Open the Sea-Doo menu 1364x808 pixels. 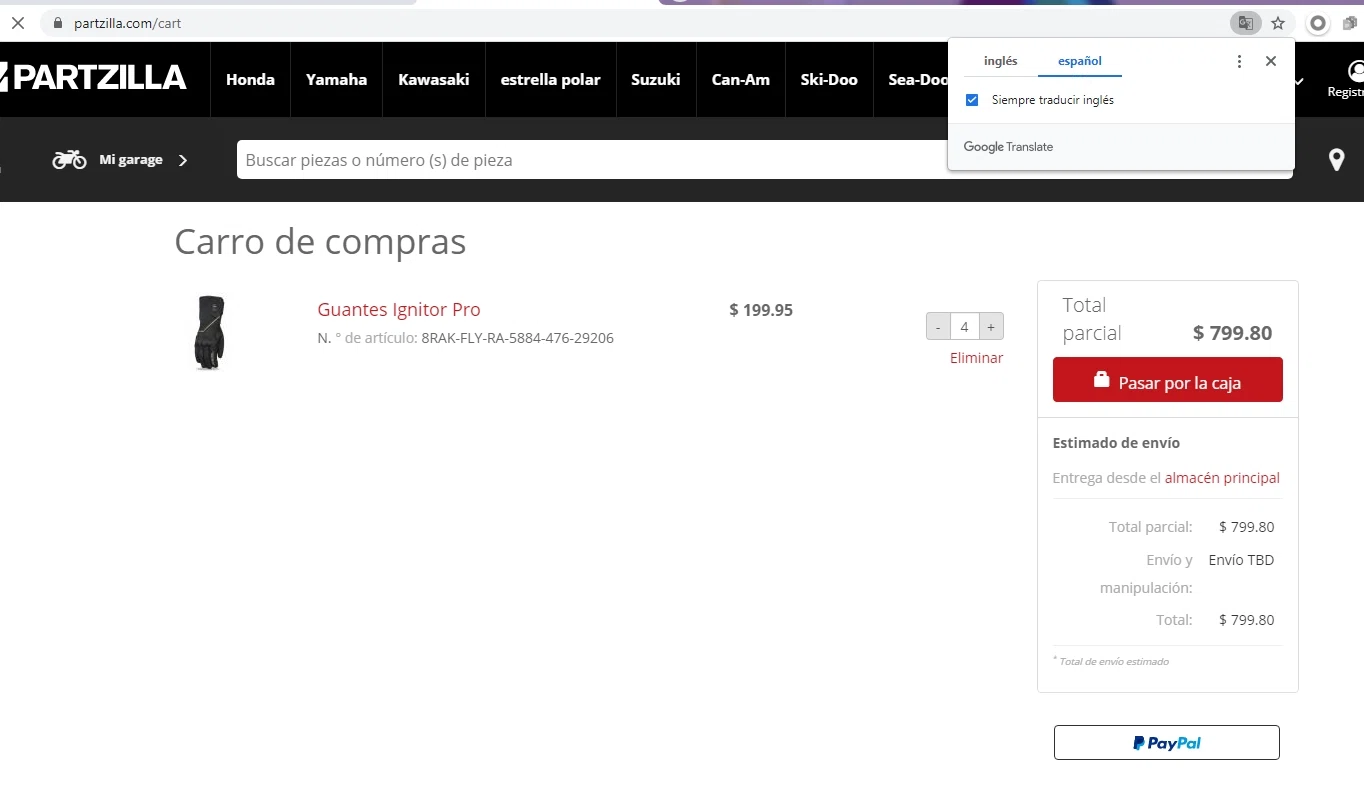pyautogui.click(x=917, y=79)
